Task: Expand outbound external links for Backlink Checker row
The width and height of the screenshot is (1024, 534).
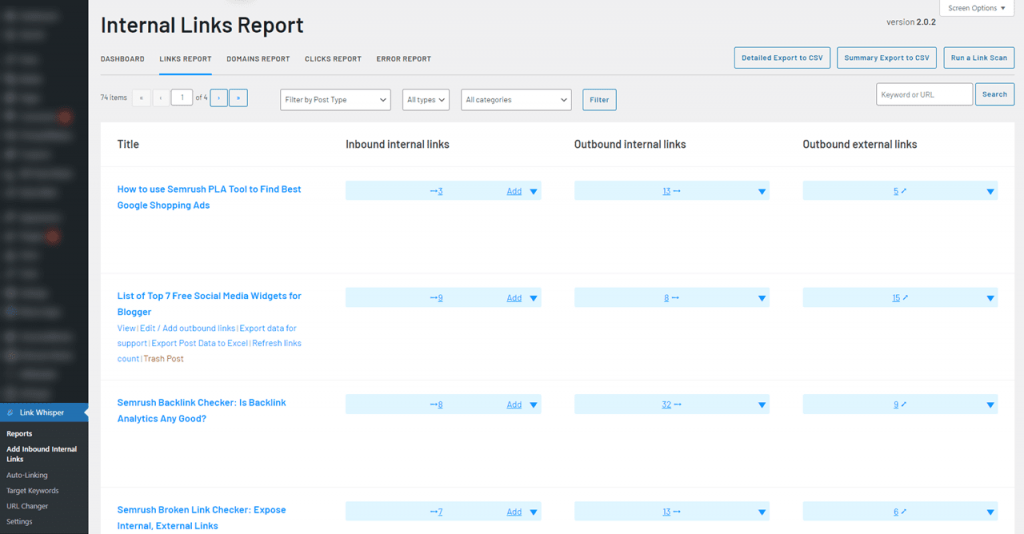Action: point(990,405)
